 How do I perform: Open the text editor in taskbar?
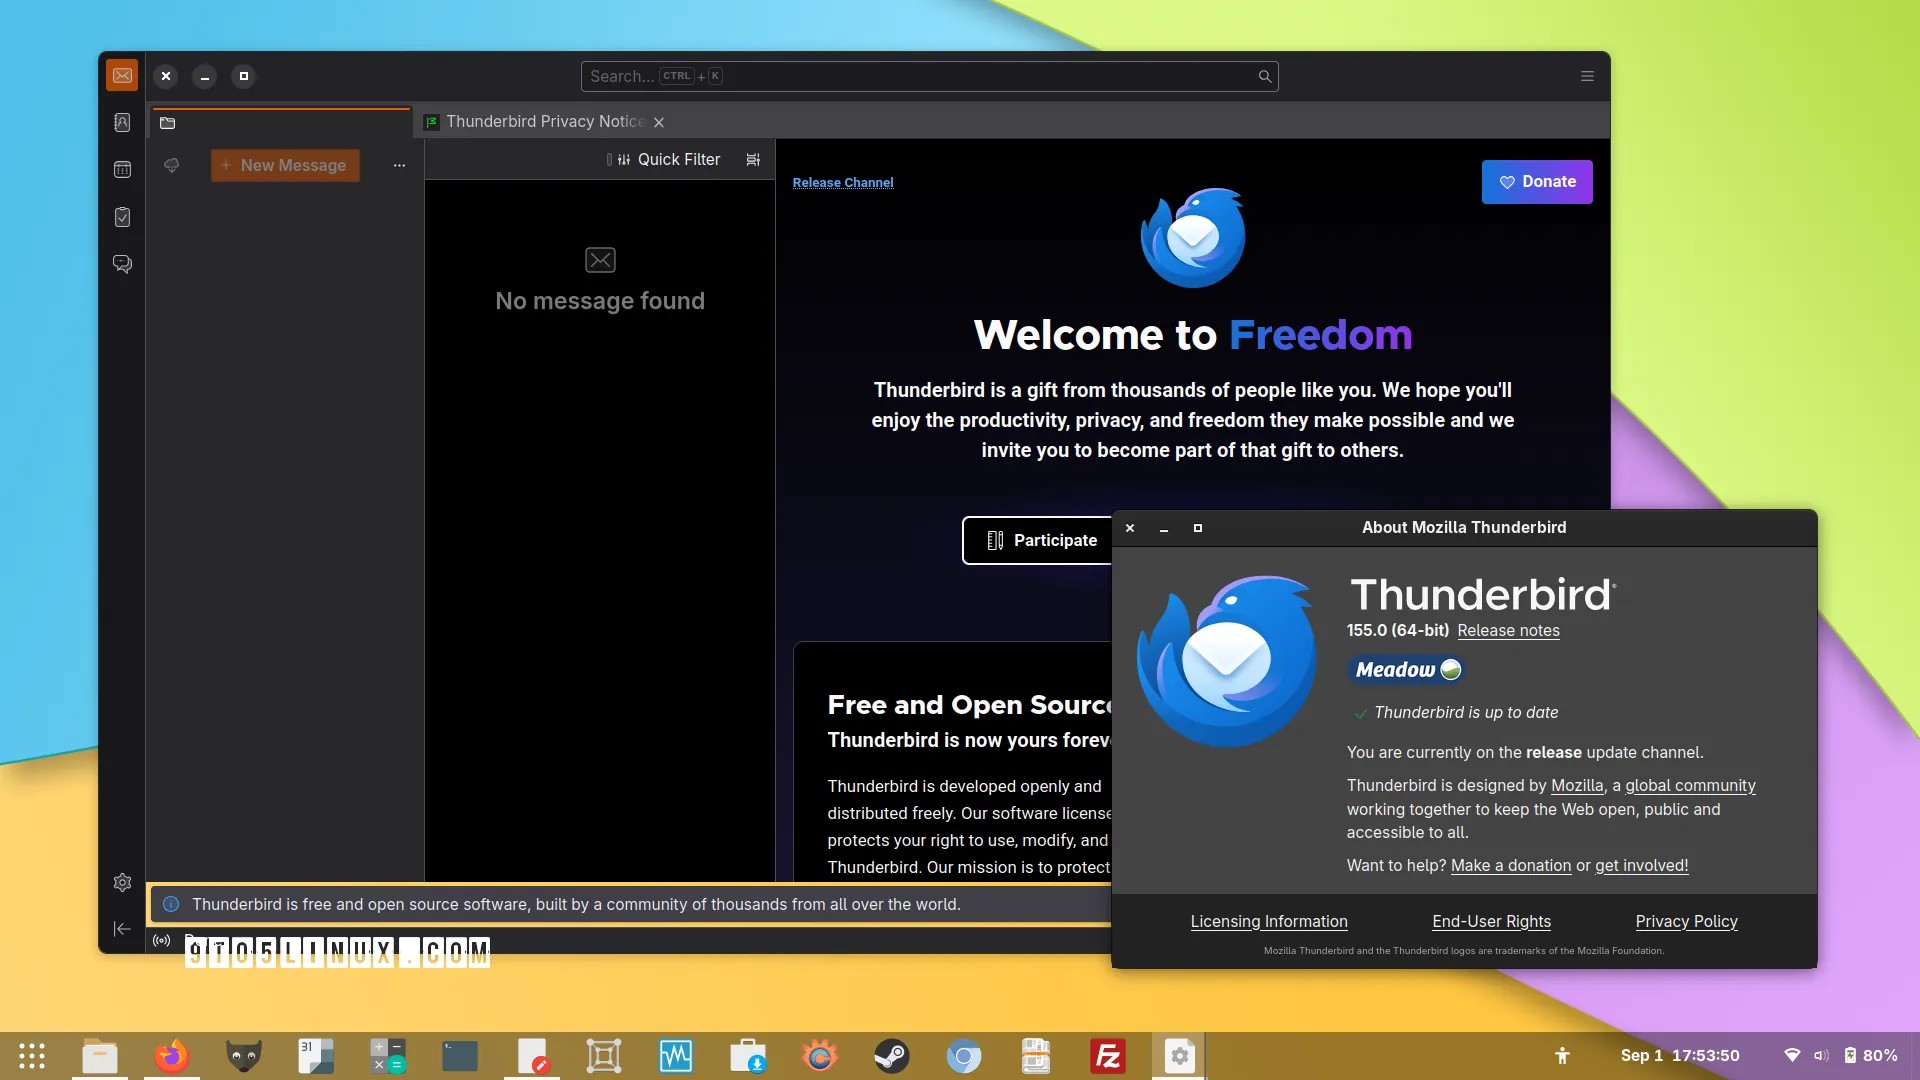click(x=532, y=1056)
